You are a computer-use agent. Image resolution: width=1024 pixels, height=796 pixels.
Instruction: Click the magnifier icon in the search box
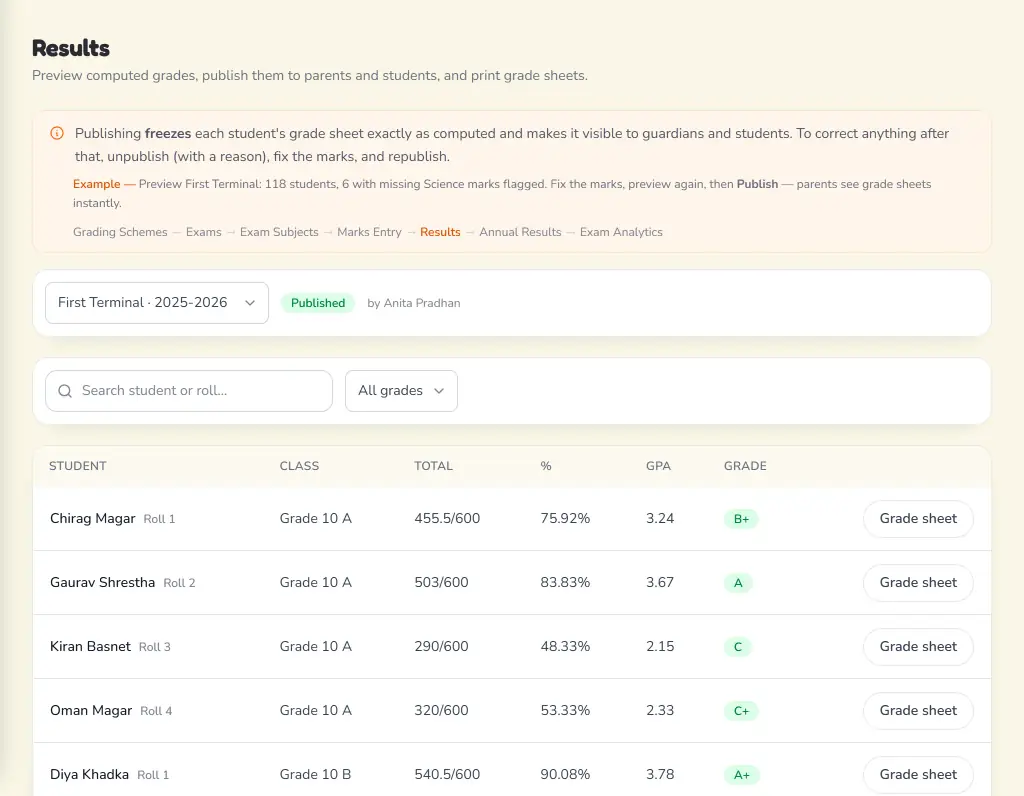pos(65,391)
